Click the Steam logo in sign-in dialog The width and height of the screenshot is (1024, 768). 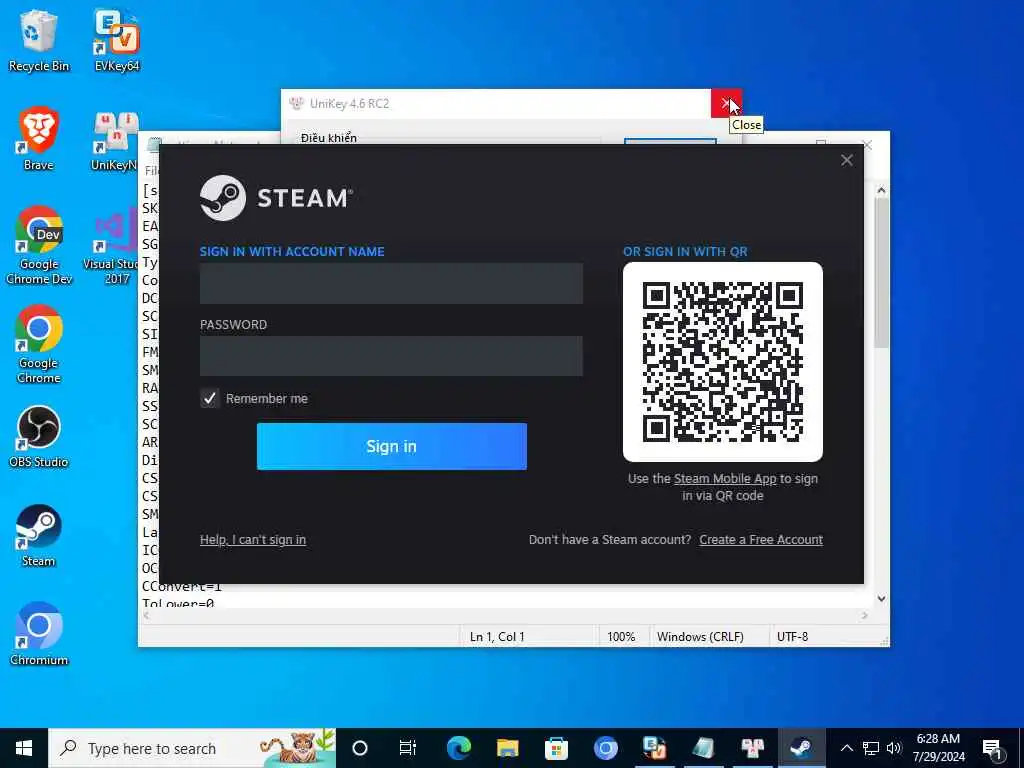(276, 198)
